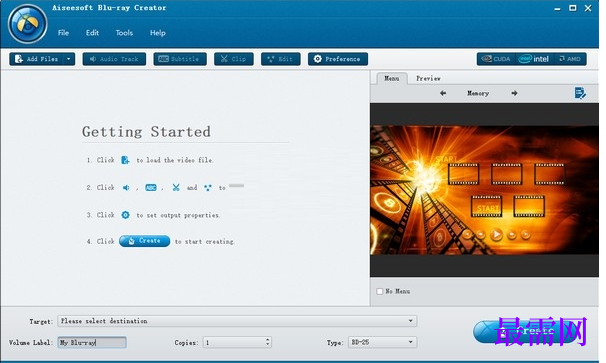
Task: Open the File menu
Action: [63, 33]
